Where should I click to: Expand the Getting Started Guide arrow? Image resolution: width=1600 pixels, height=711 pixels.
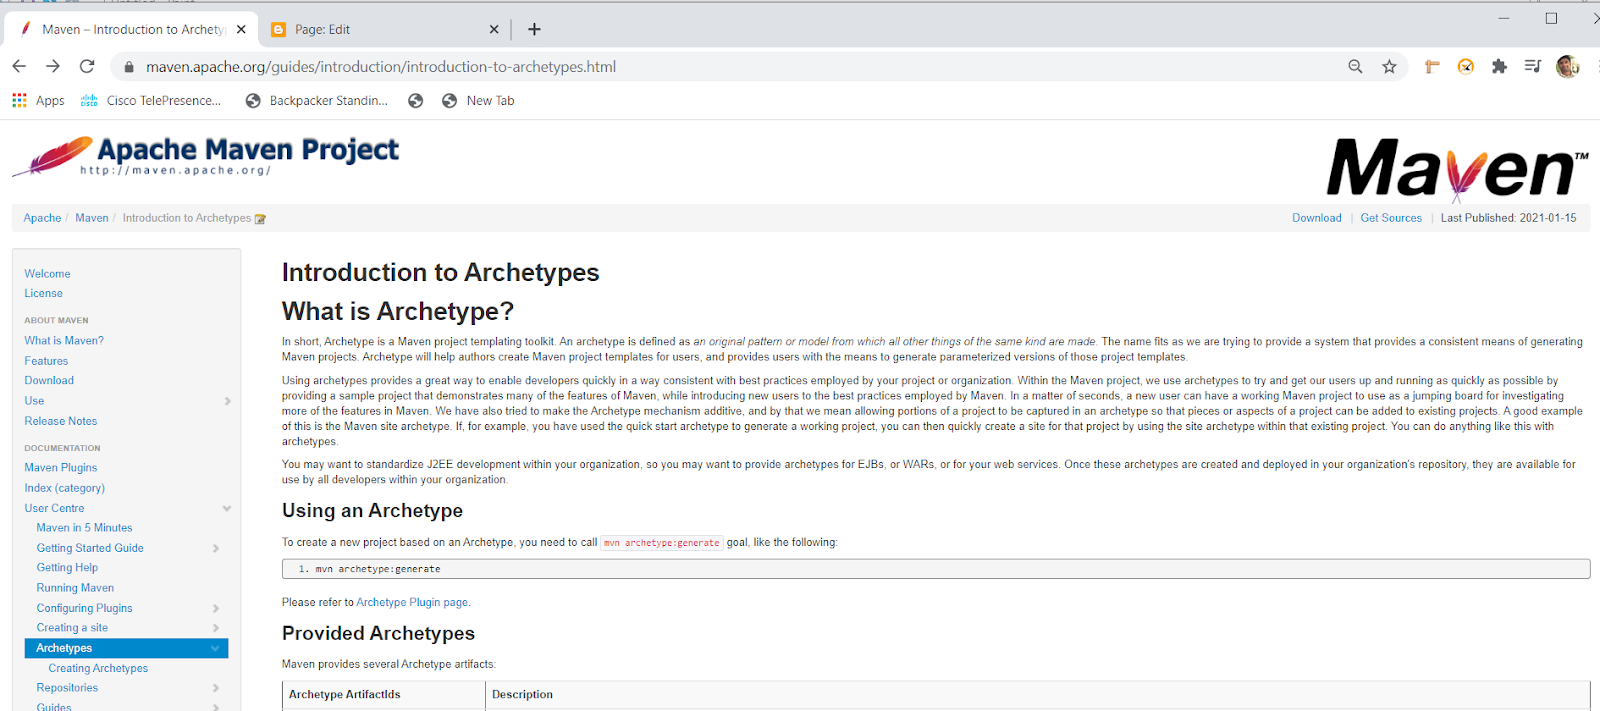(216, 548)
